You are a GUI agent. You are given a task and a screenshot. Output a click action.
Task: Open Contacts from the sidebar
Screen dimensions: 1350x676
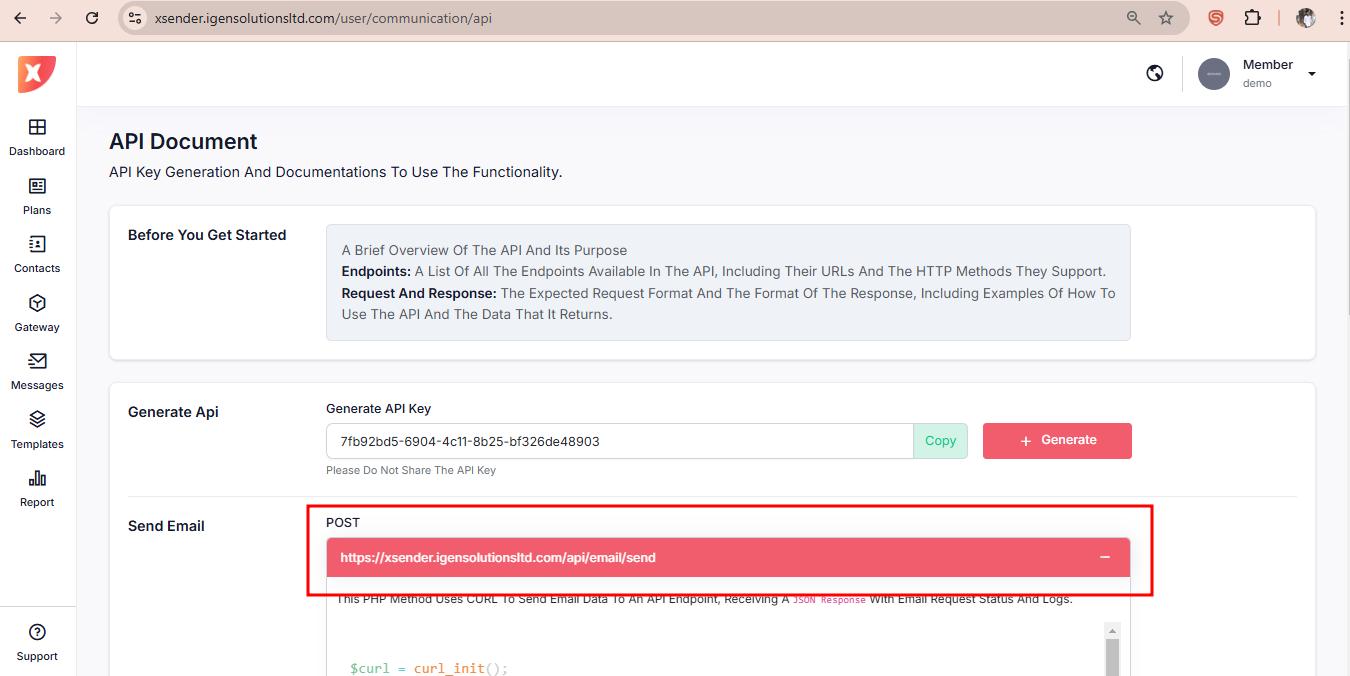(x=37, y=254)
